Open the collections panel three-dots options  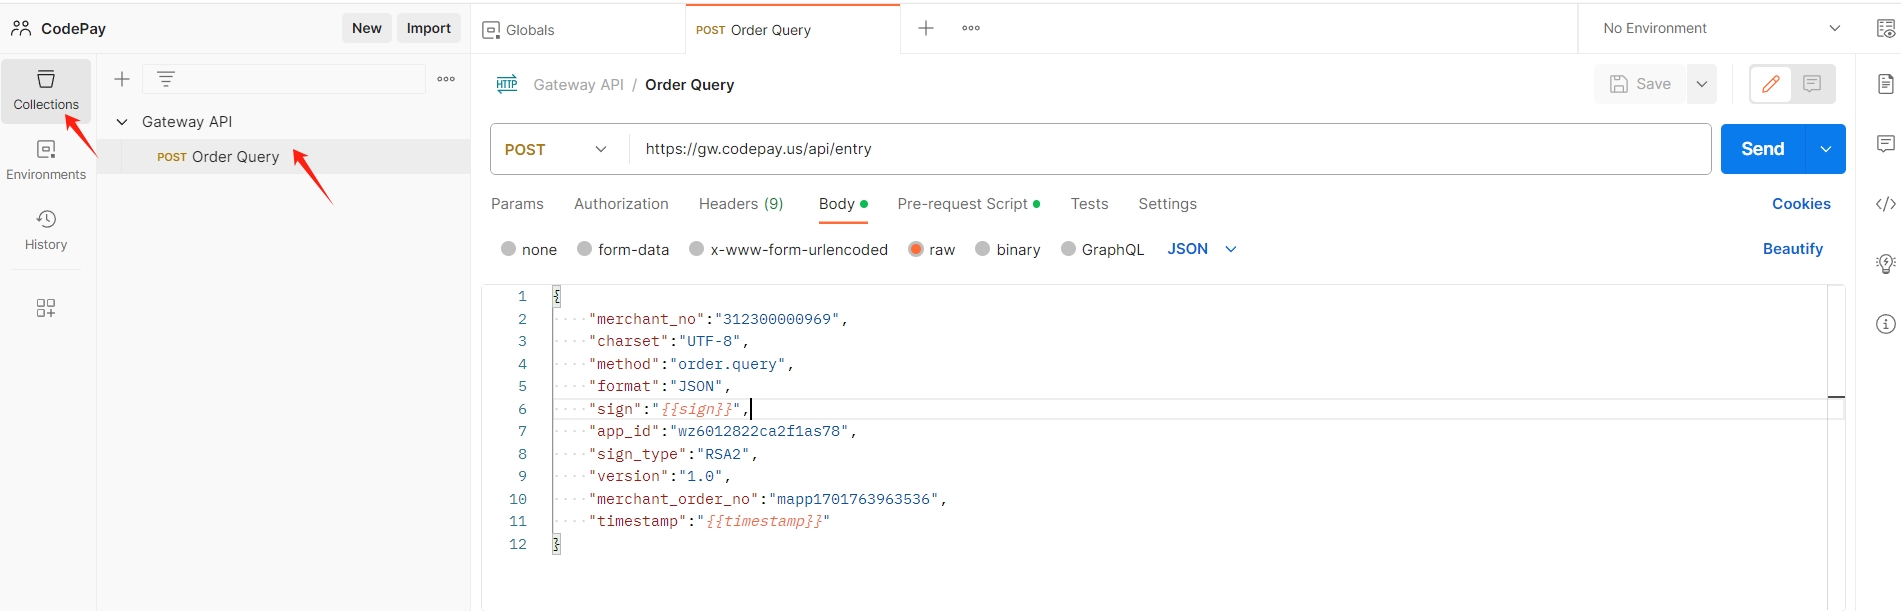446,79
